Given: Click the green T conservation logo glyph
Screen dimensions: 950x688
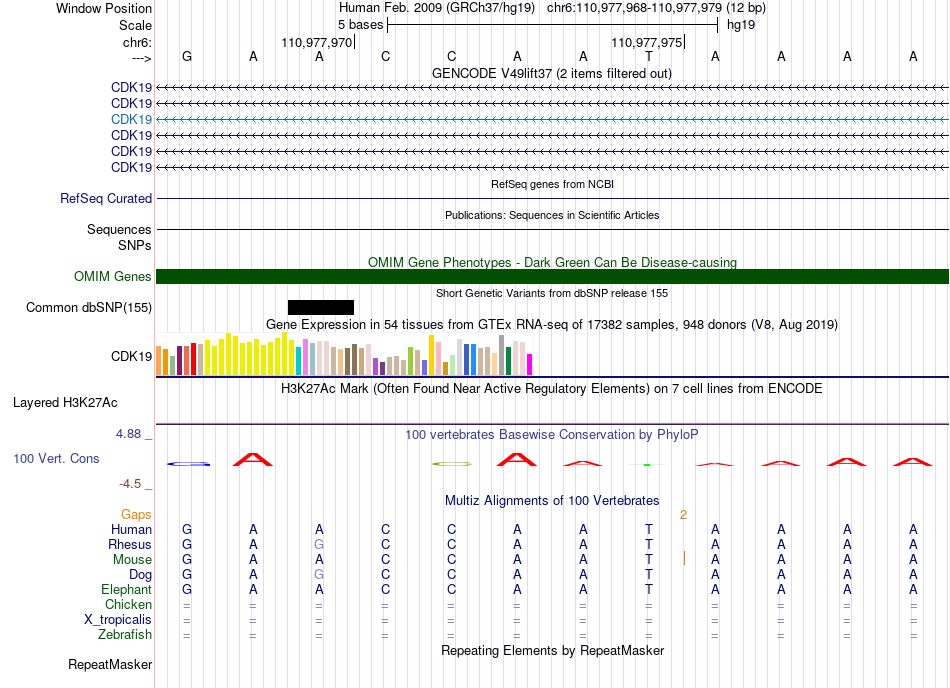Looking at the screenshot, I should click(646, 465).
